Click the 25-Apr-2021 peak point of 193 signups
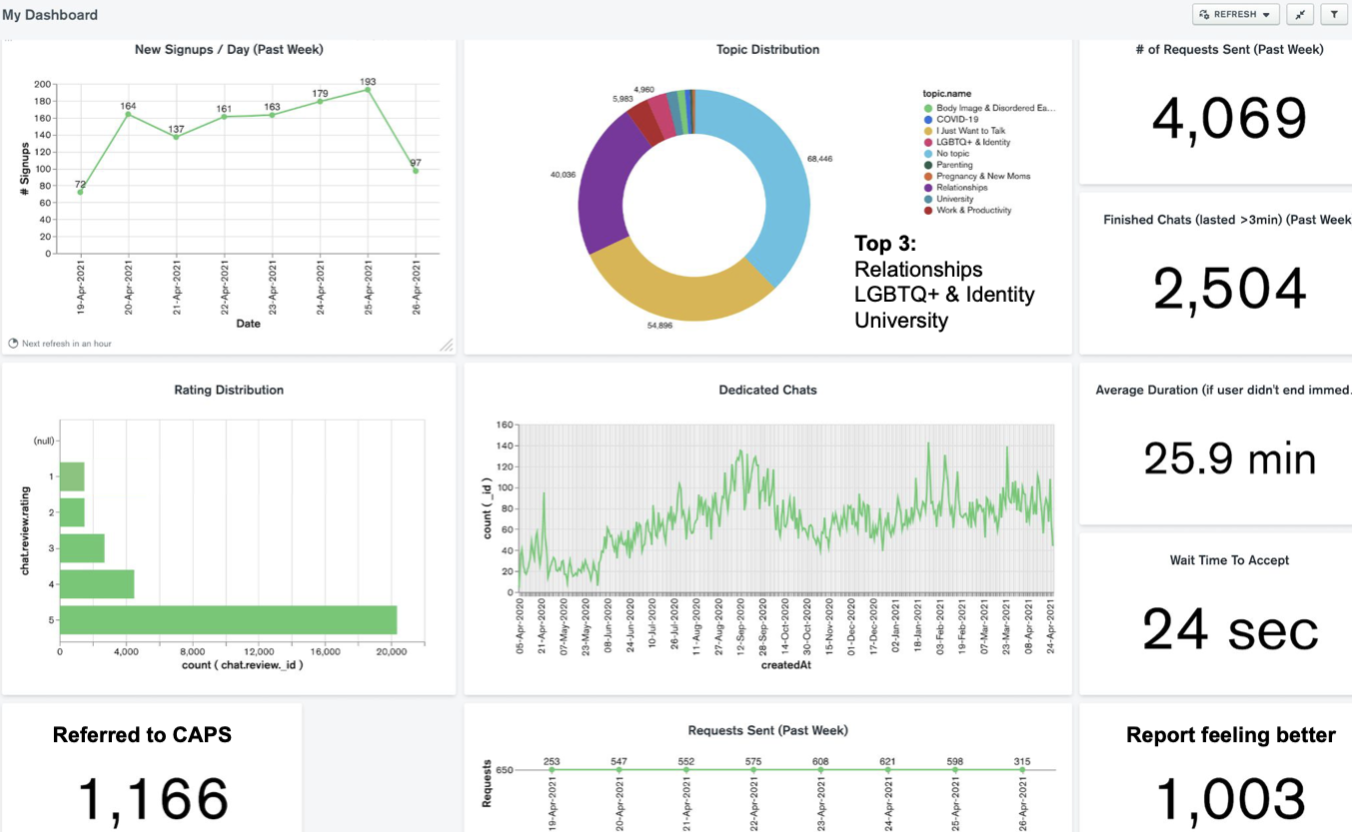Image resolution: width=1352 pixels, height=832 pixels. tap(368, 90)
